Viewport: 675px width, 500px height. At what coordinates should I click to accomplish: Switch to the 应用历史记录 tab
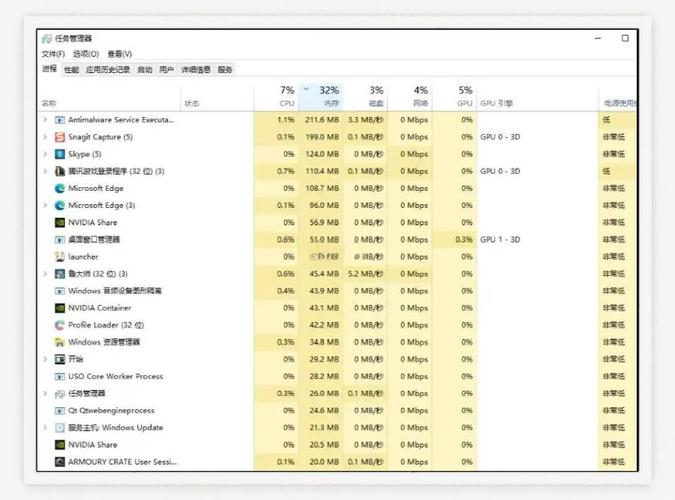click(x=108, y=69)
